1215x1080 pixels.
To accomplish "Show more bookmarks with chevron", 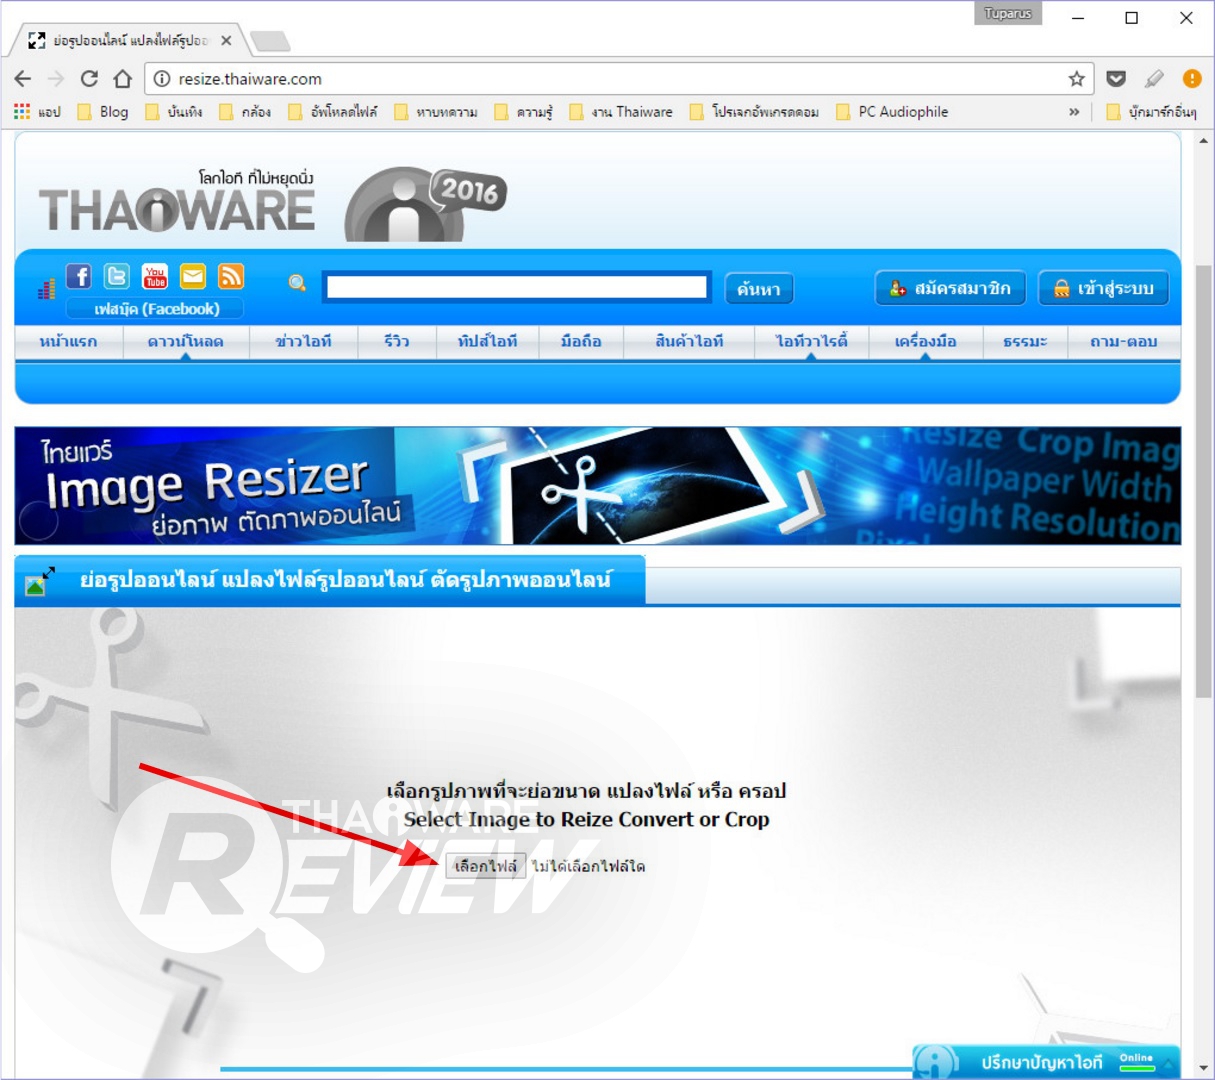I will pyautogui.click(x=1074, y=112).
